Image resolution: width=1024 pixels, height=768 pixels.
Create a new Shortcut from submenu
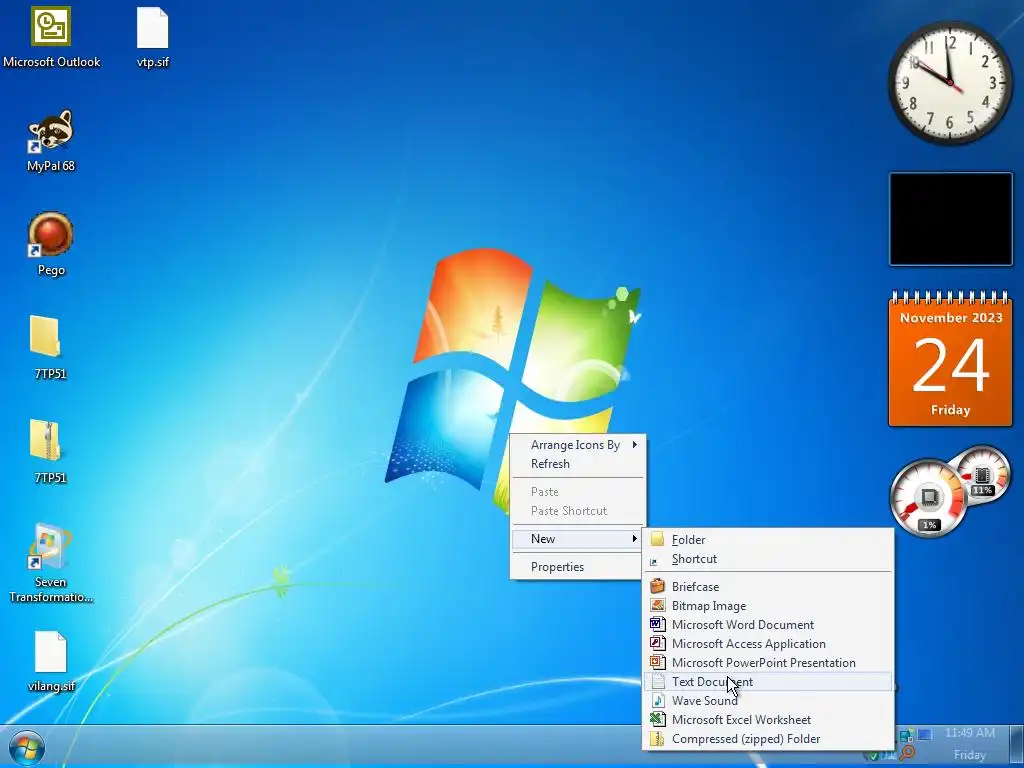(x=768, y=559)
